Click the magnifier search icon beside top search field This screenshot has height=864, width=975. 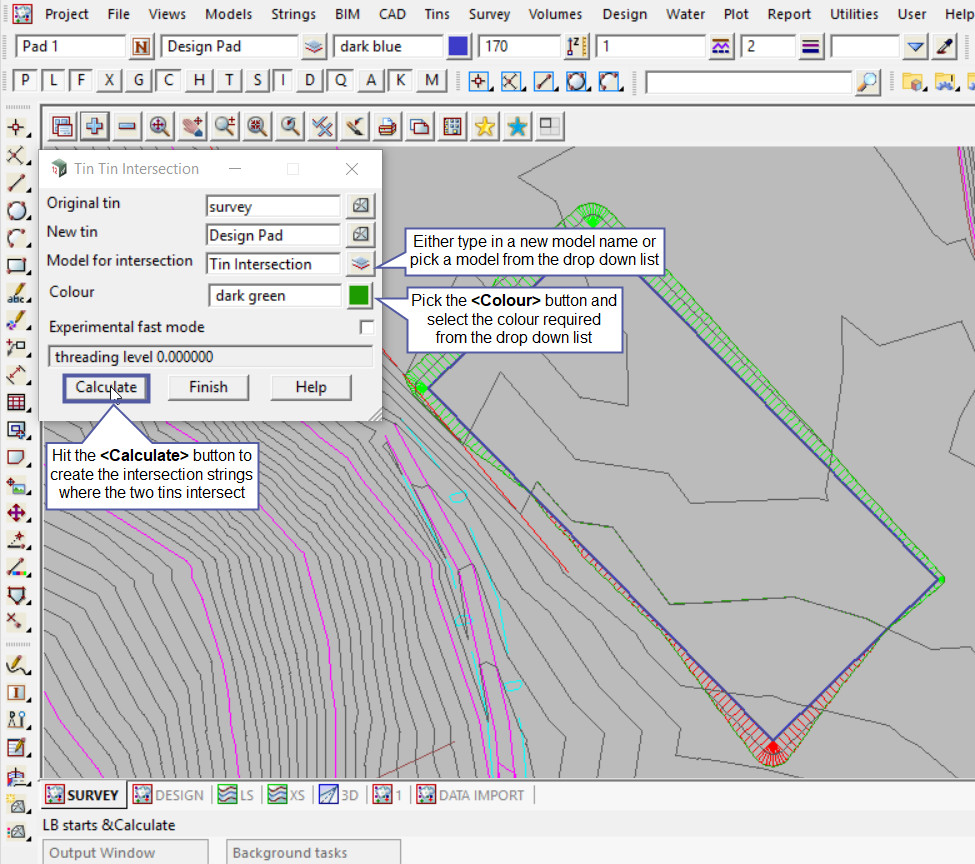pos(867,82)
